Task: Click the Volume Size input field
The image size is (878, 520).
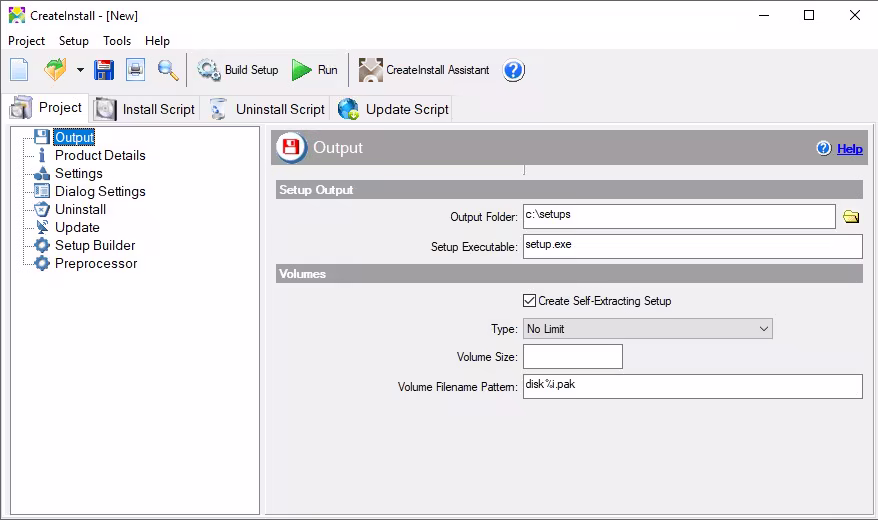Action: pyautogui.click(x=573, y=357)
